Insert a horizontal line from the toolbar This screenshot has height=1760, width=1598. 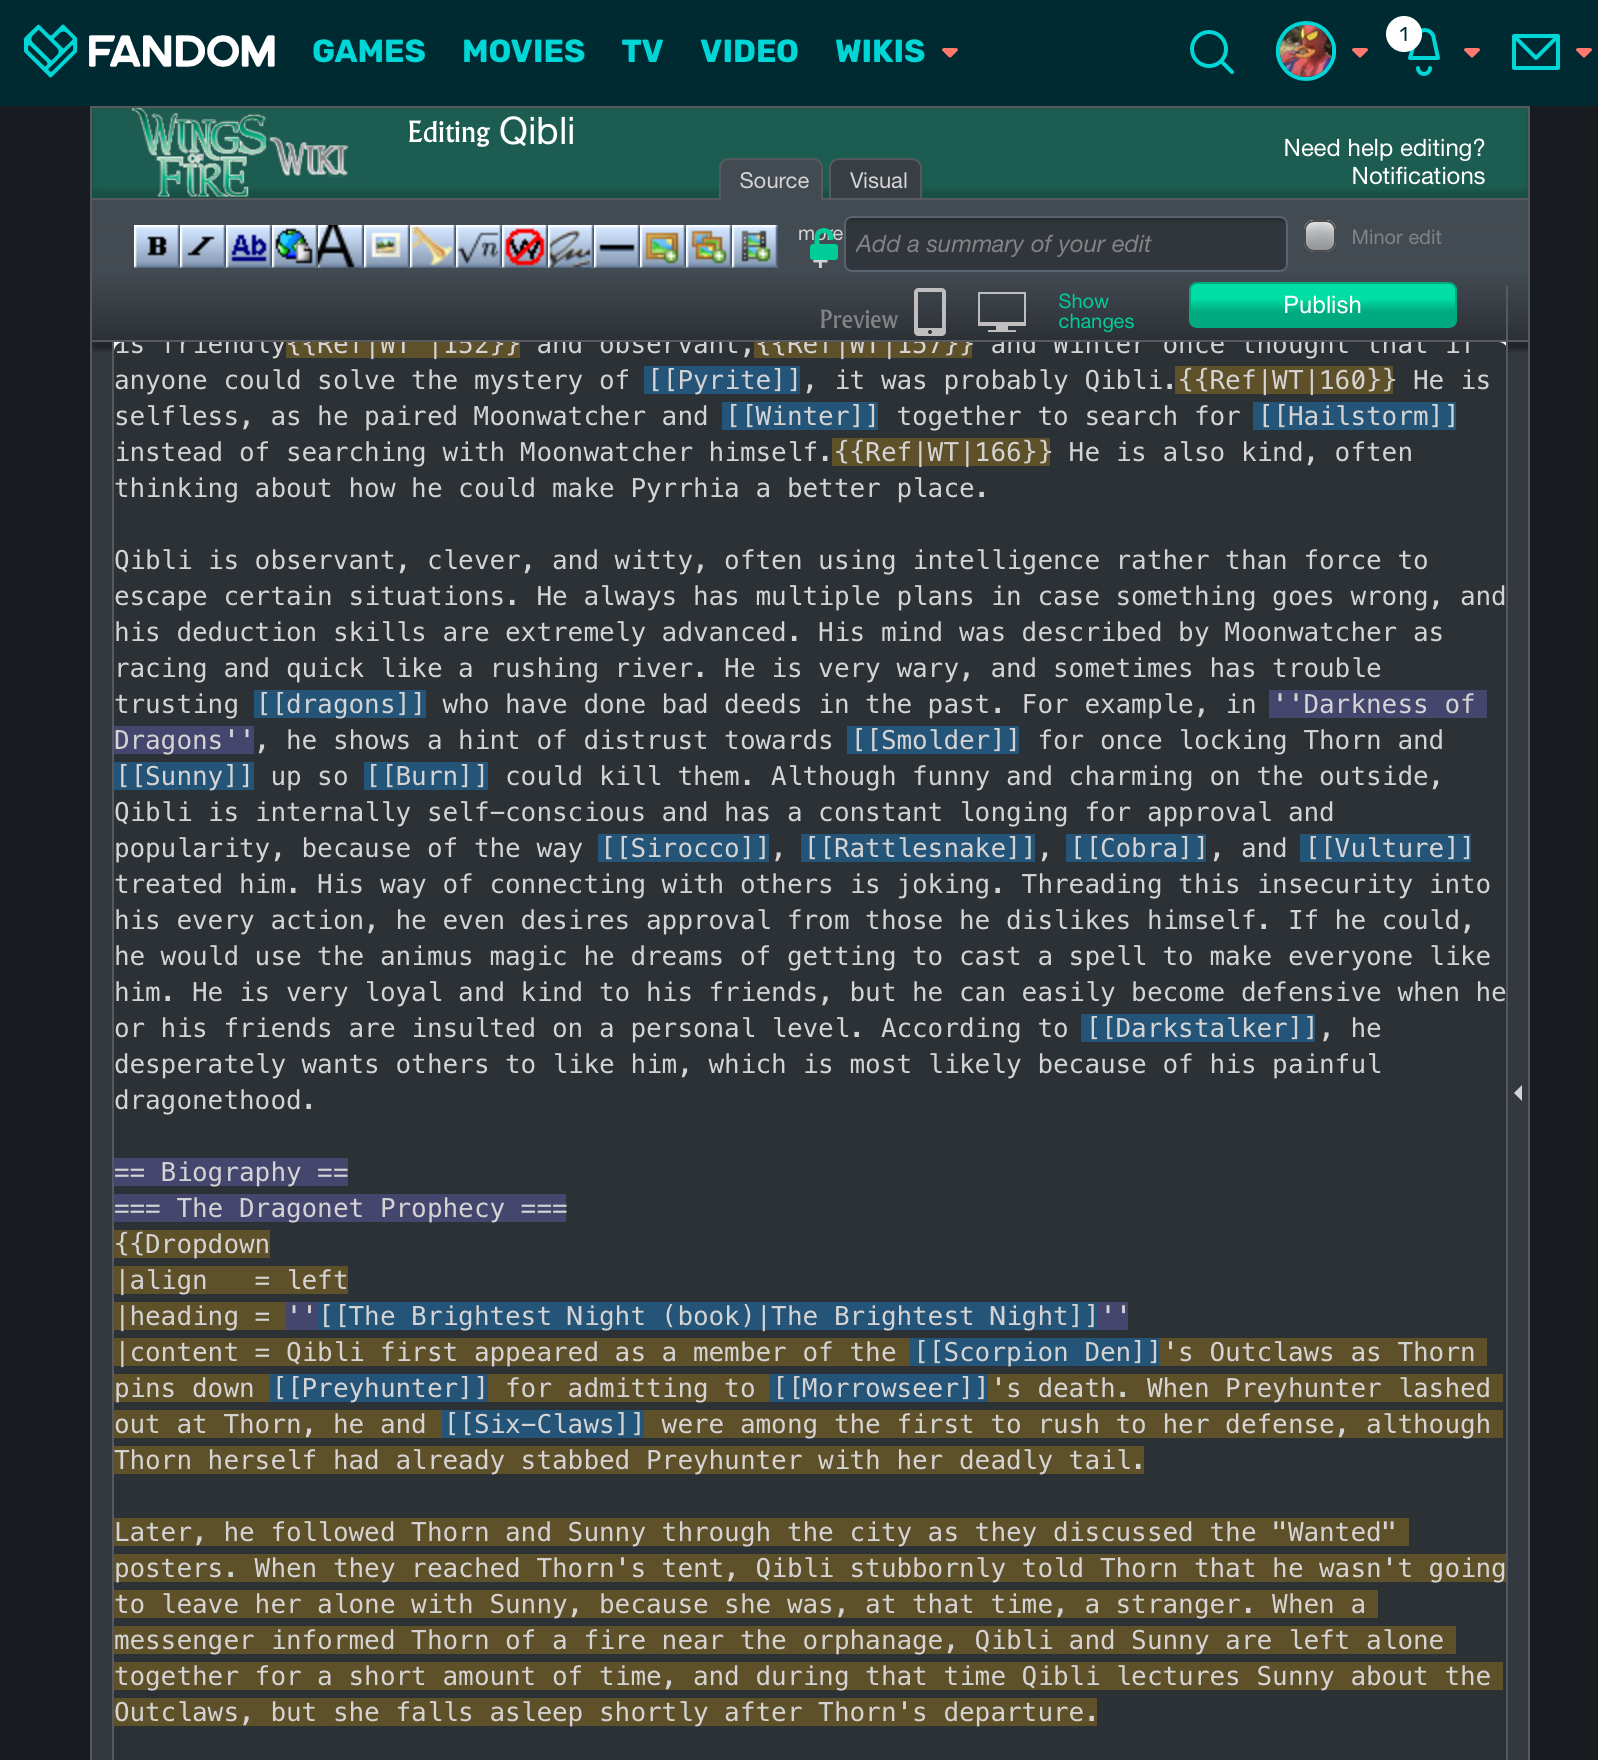(616, 246)
